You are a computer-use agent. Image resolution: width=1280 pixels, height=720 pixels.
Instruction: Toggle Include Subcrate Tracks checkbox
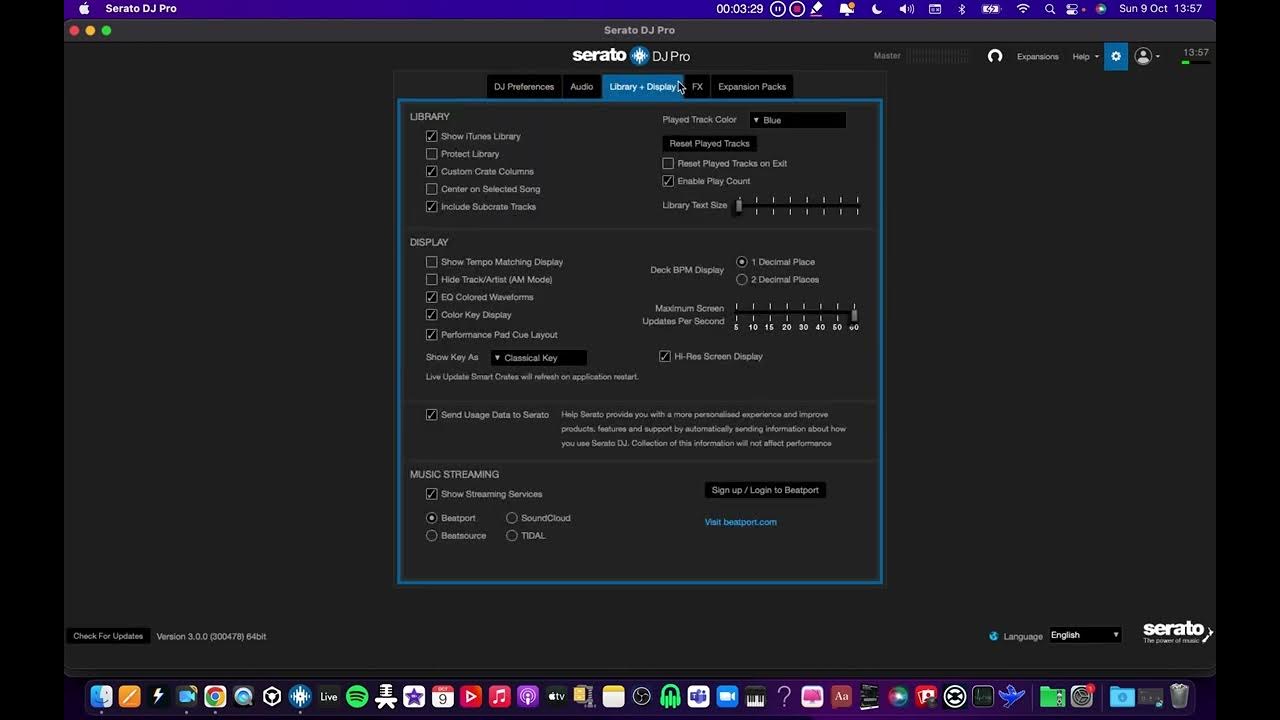pyautogui.click(x=432, y=207)
